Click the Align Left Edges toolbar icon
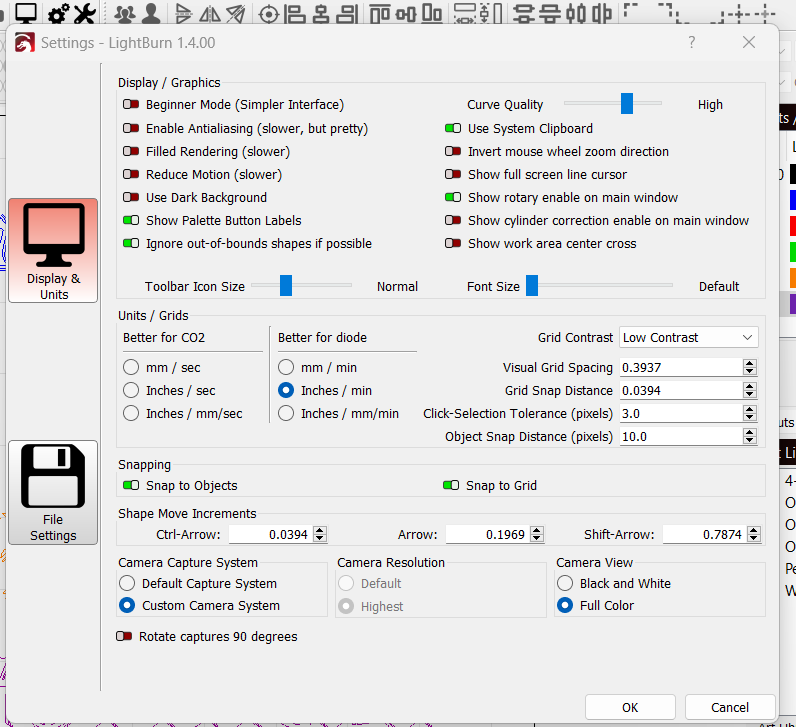The width and height of the screenshot is (796, 727). 295,14
